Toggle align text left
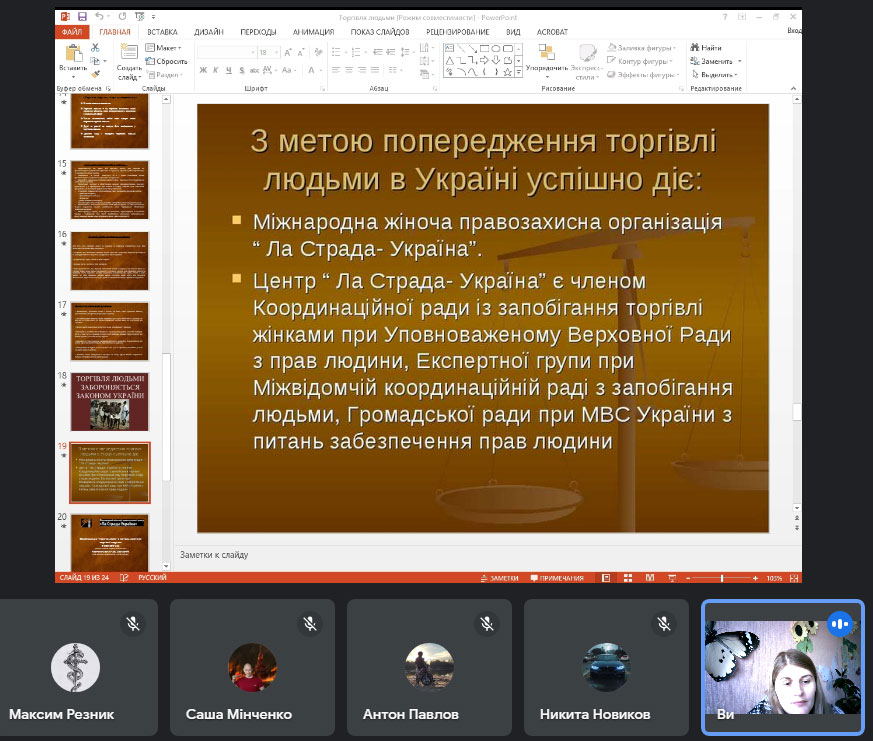This screenshot has height=741, width=873. (336, 70)
